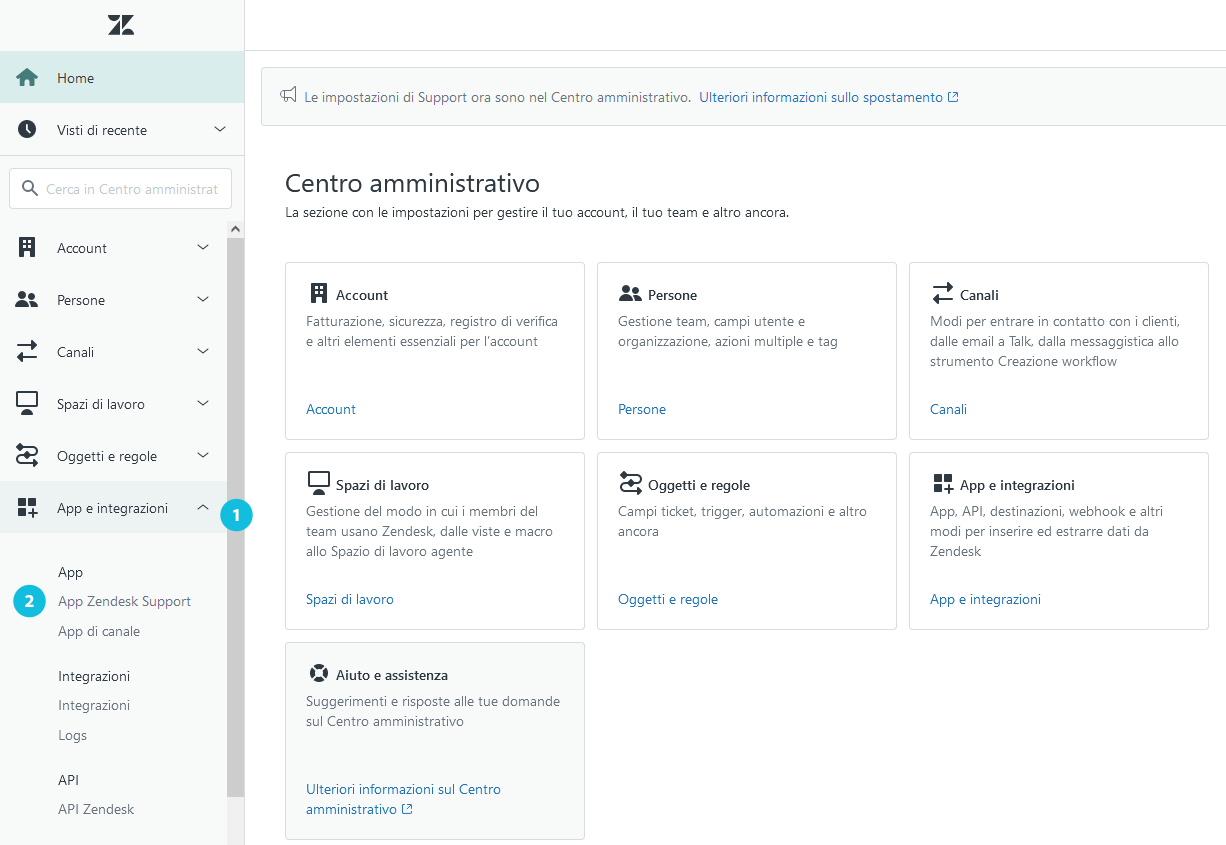Click the 'Campi ticket, trigger' description text

coord(742,521)
